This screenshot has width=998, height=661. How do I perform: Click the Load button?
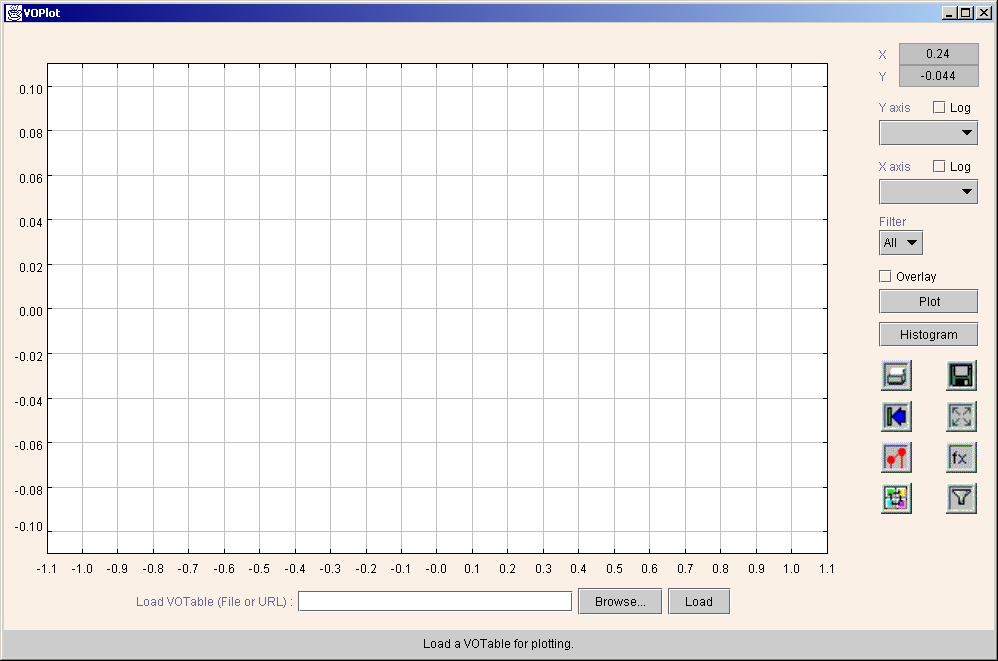(x=698, y=602)
